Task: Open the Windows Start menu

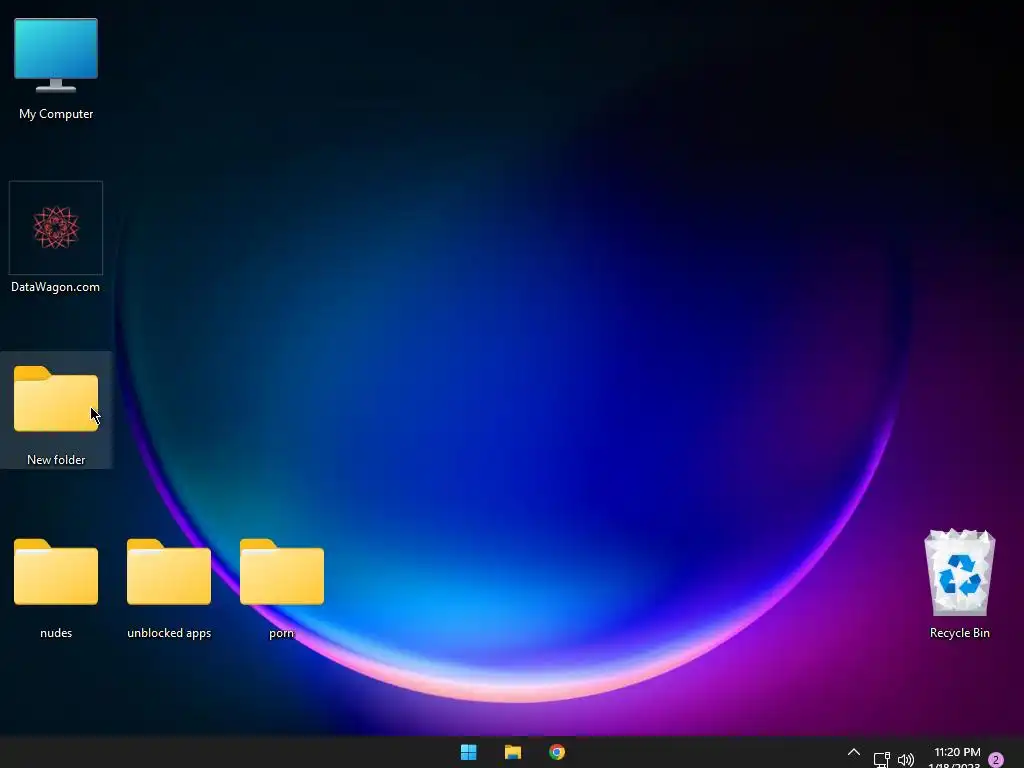Action: 468,752
